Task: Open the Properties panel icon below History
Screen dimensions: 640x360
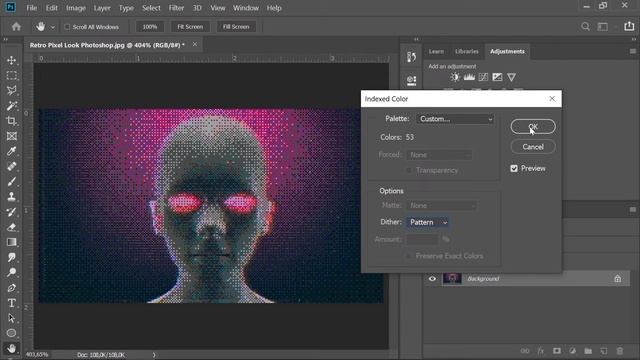Action: [x=411, y=81]
